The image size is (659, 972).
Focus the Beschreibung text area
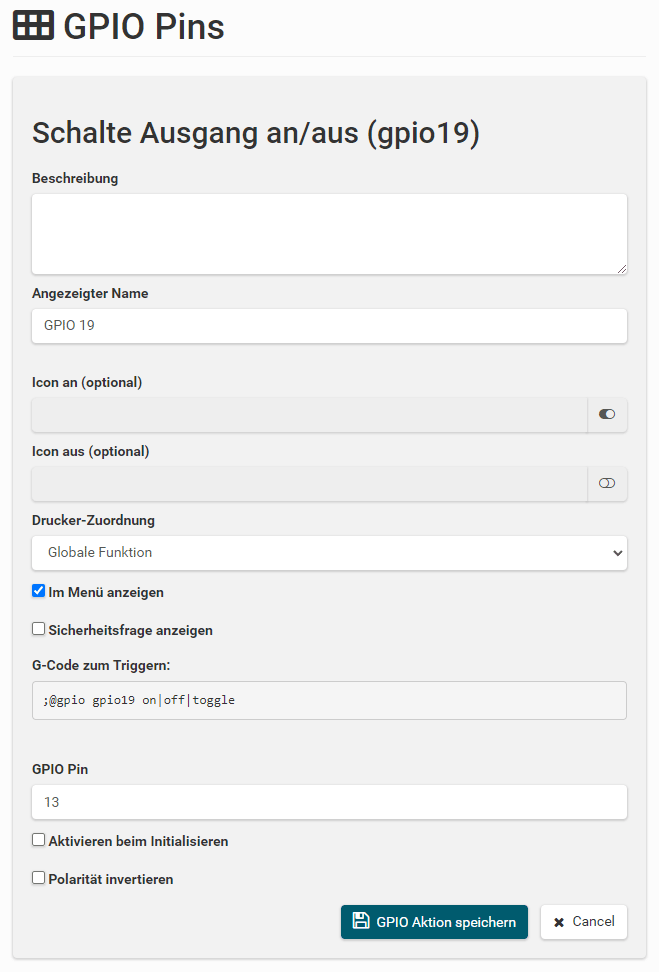329,234
